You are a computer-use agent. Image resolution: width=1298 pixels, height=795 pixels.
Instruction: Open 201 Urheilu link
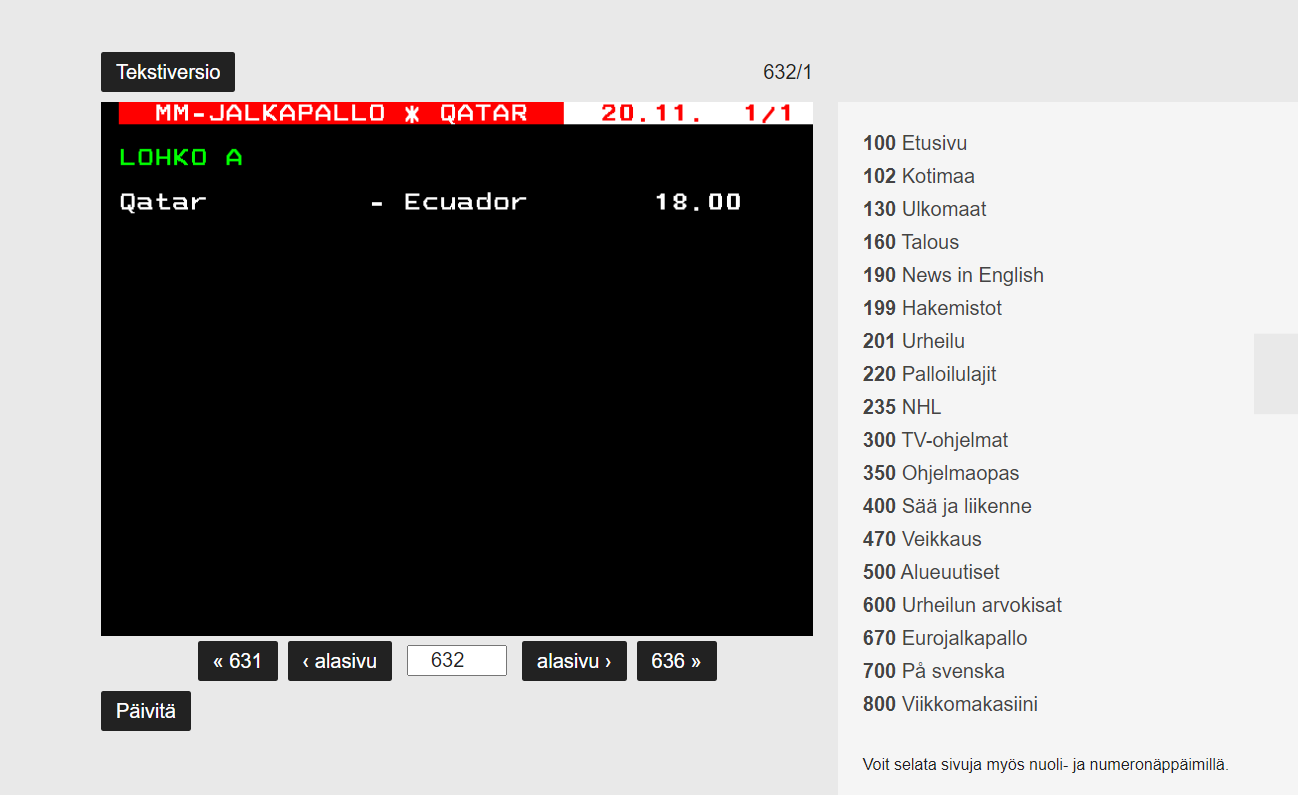(914, 341)
